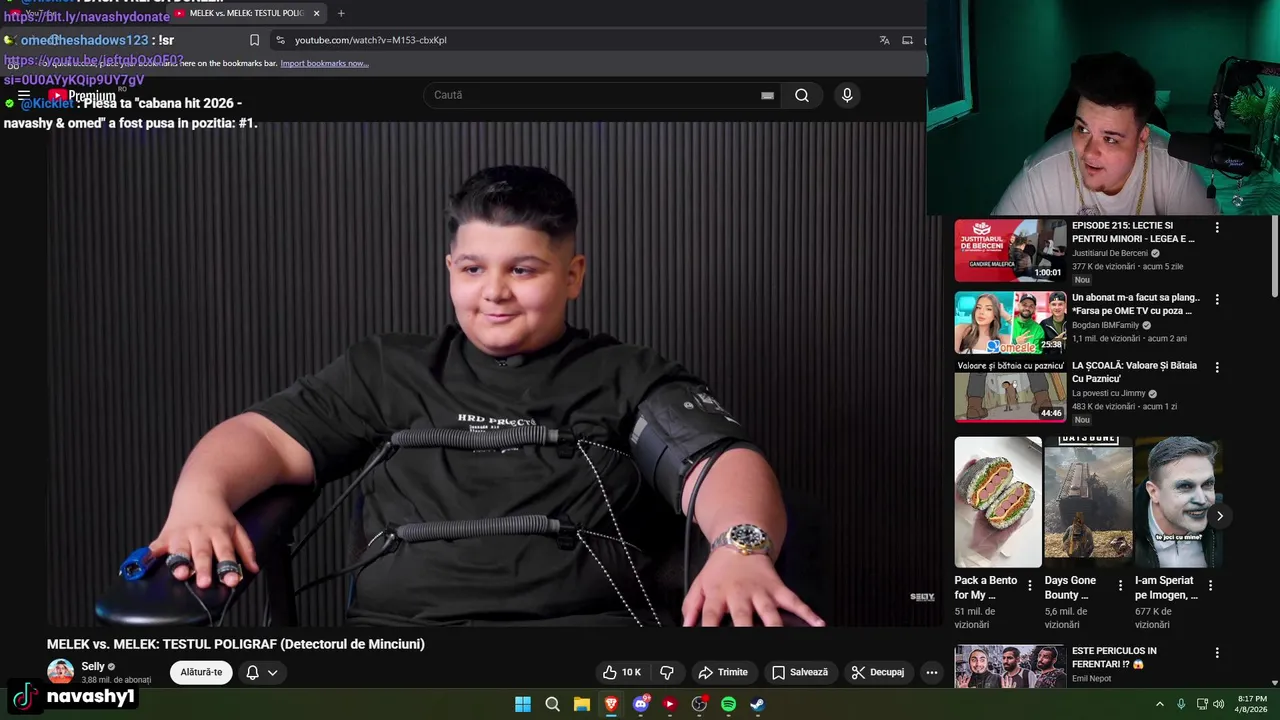Create a clip with Decupaj

click(x=877, y=672)
